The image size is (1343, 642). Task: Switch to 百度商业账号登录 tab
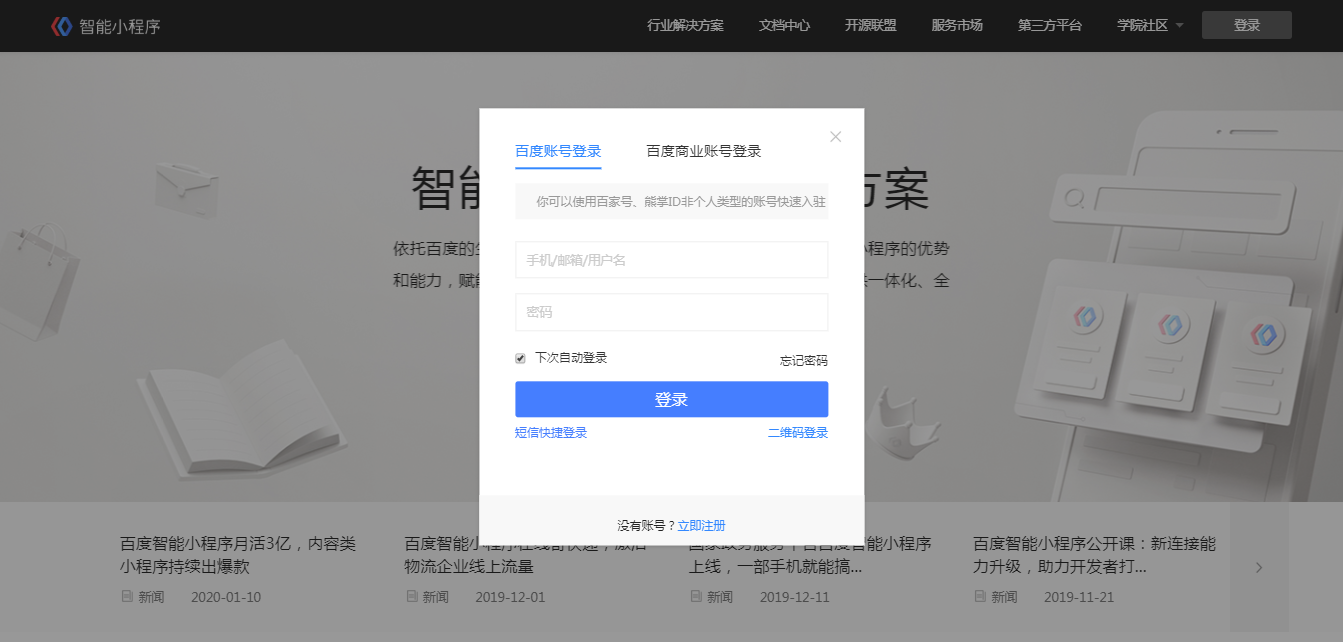click(703, 151)
